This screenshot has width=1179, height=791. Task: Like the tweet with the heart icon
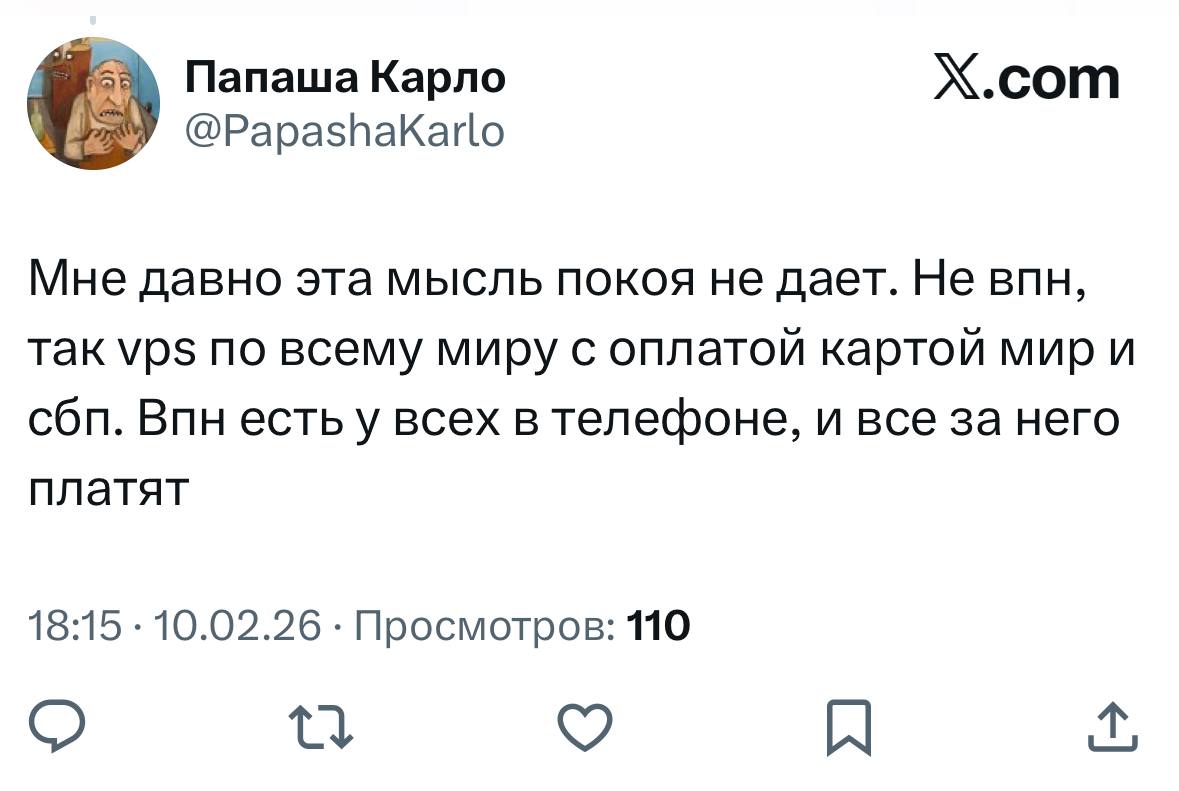(x=583, y=727)
